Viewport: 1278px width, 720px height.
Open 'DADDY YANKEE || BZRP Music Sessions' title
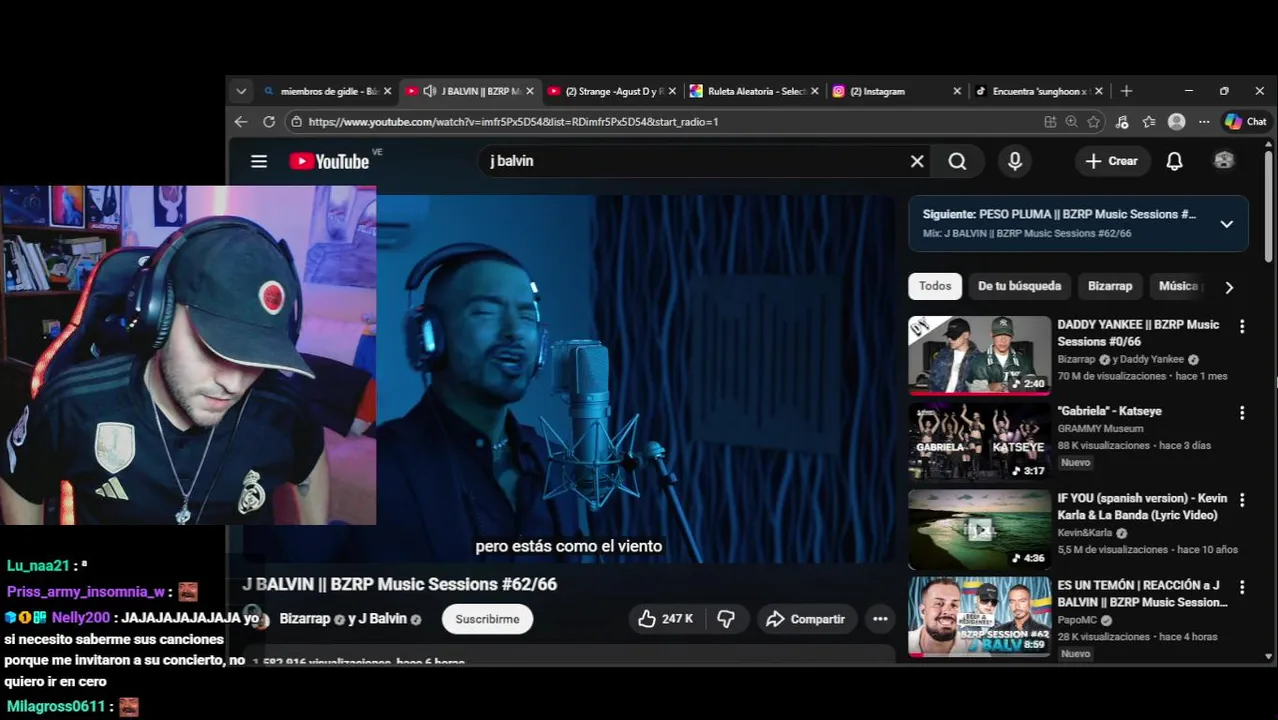1138,333
